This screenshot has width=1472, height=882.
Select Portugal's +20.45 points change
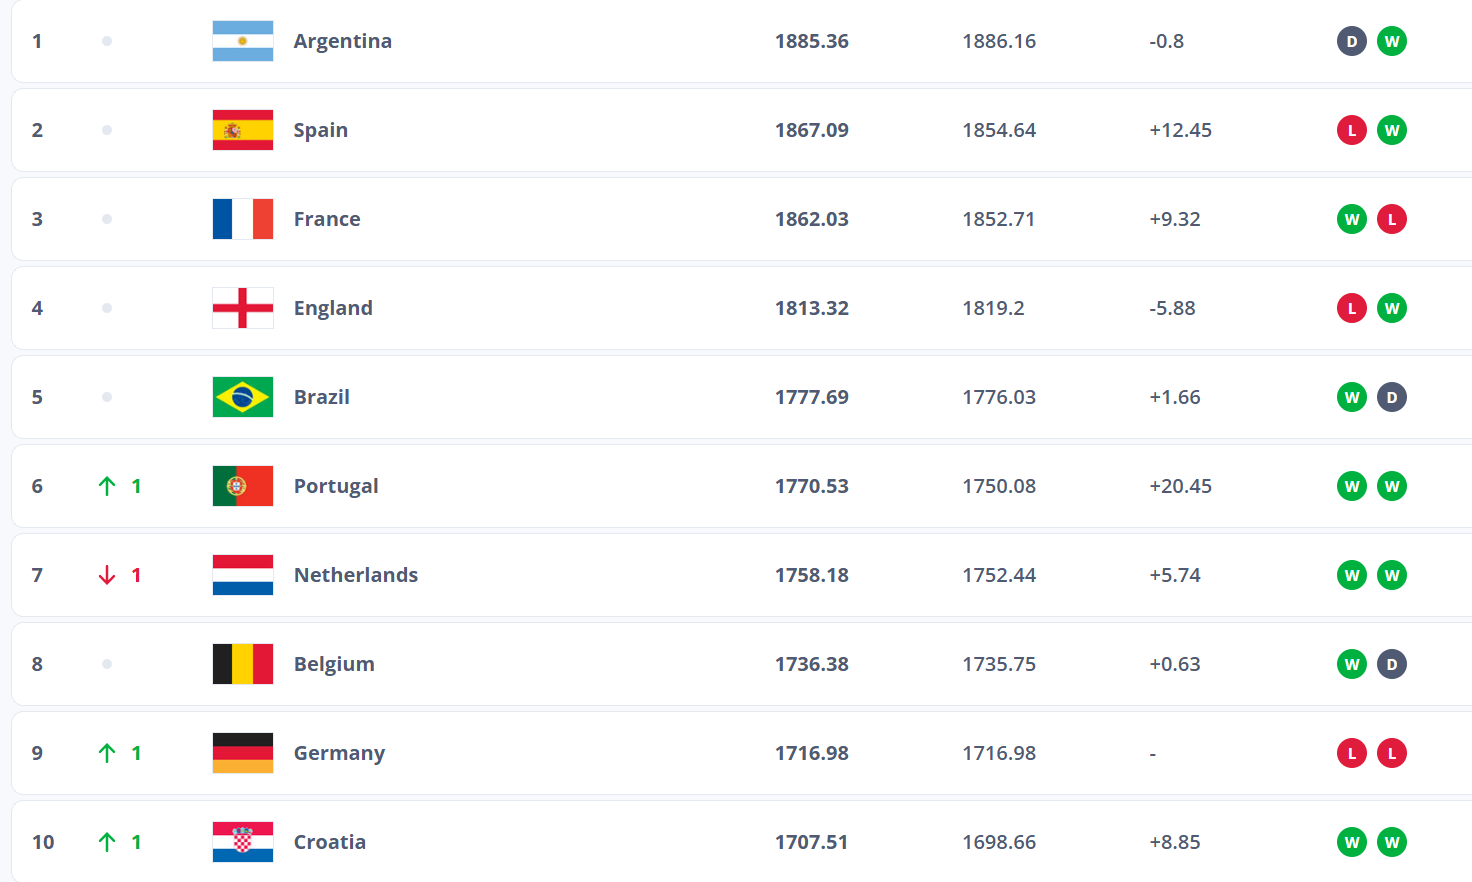click(1181, 486)
